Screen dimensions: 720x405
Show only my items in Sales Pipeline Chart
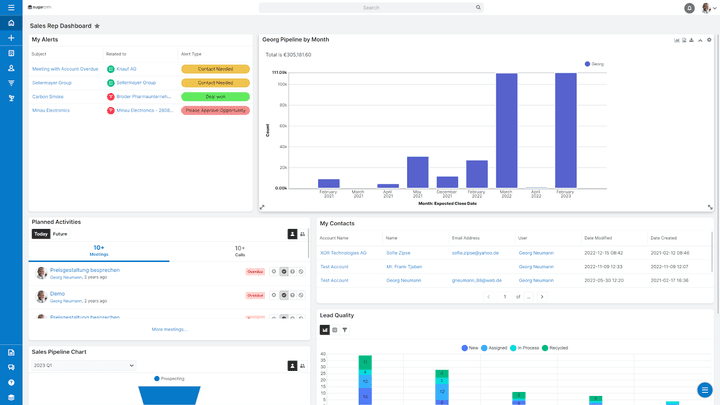(292, 366)
